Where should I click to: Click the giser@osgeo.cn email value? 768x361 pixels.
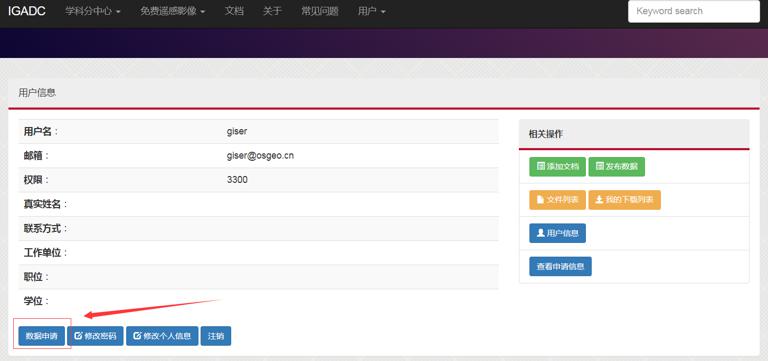point(260,156)
